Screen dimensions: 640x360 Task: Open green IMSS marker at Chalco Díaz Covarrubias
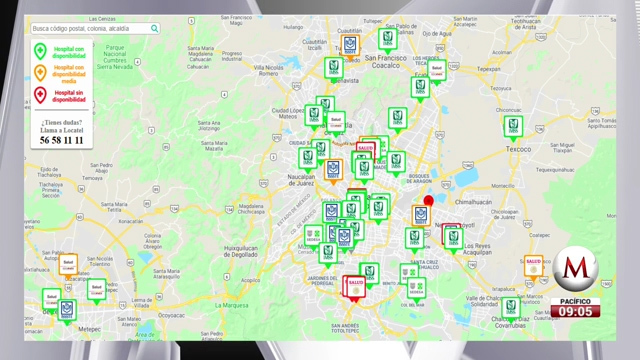point(511,309)
